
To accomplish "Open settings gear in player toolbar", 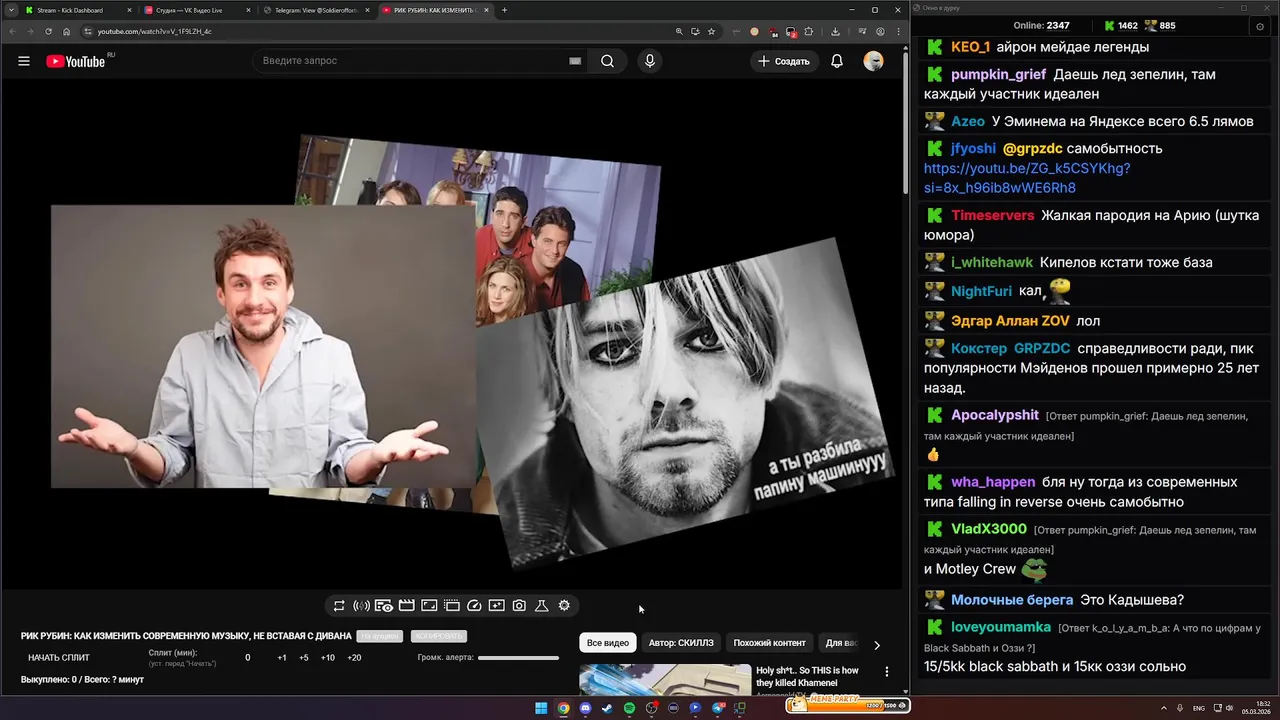I will pyautogui.click(x=564, y=606).
